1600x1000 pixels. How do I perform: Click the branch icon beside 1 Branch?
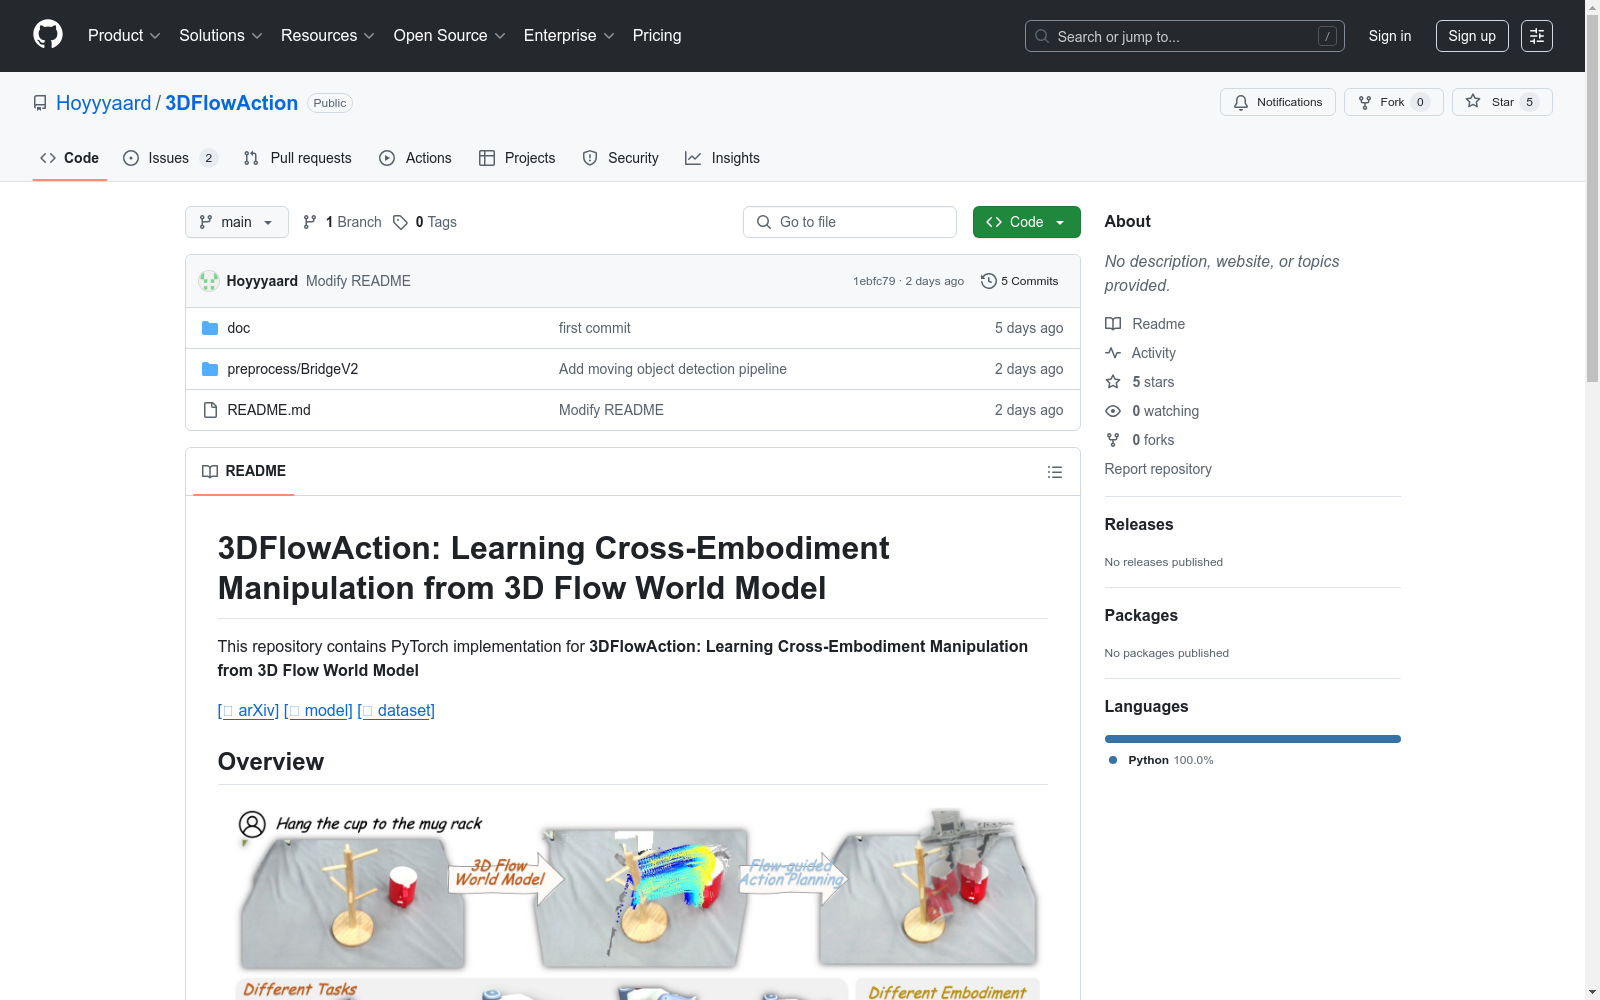click(x=310, y=222)
